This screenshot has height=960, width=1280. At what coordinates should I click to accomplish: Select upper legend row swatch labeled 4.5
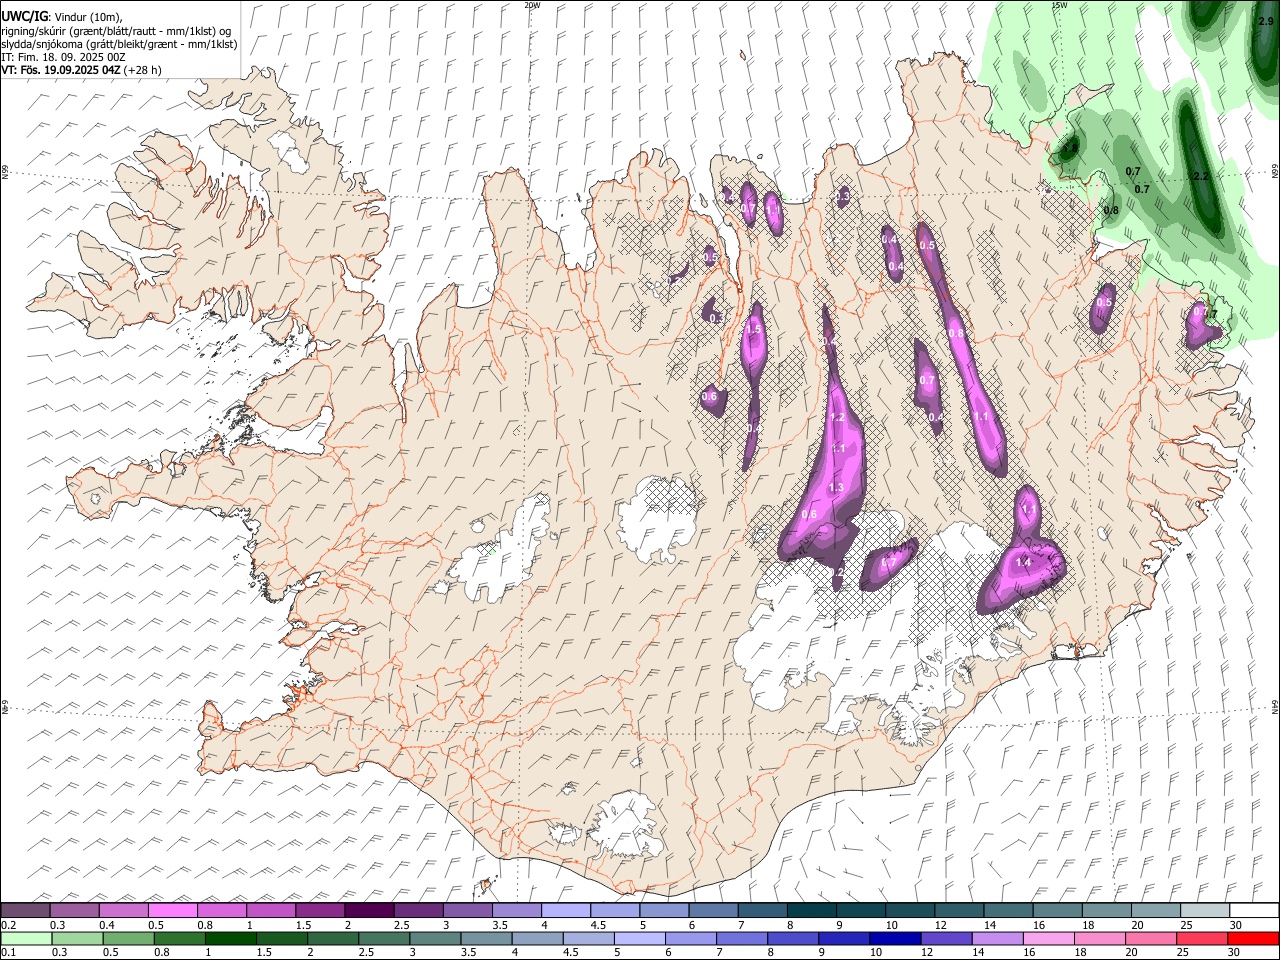coord(615,910)
